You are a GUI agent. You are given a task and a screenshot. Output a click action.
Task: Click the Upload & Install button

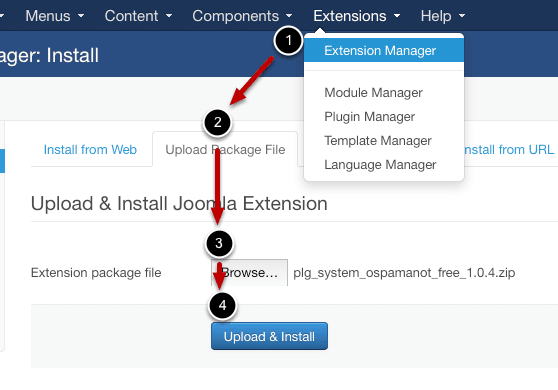269,336
